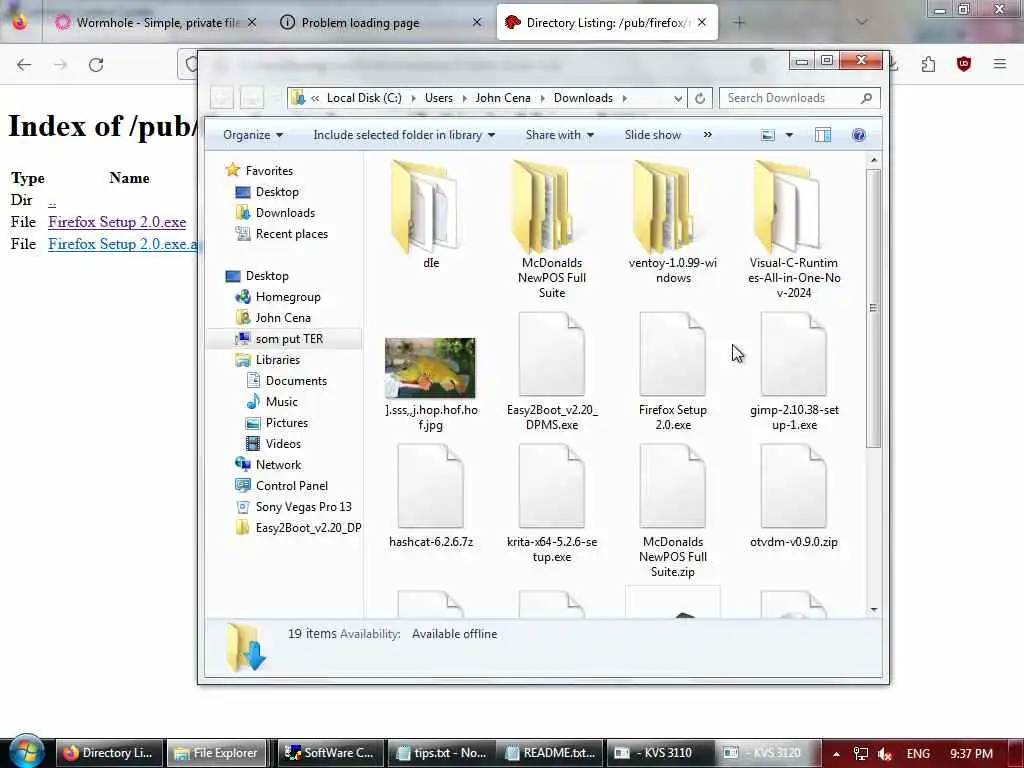Open Firefox extensions puzzle icon
Screen dimensions: 1024x768
click(928, 64)
